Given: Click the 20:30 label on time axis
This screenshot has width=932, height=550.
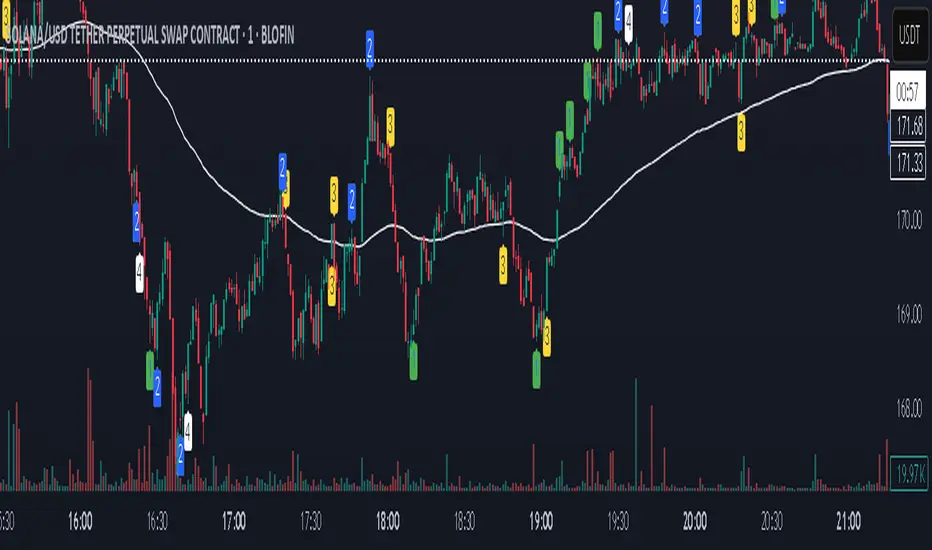Looking at the screenshot, I should [x=772, y=521].
